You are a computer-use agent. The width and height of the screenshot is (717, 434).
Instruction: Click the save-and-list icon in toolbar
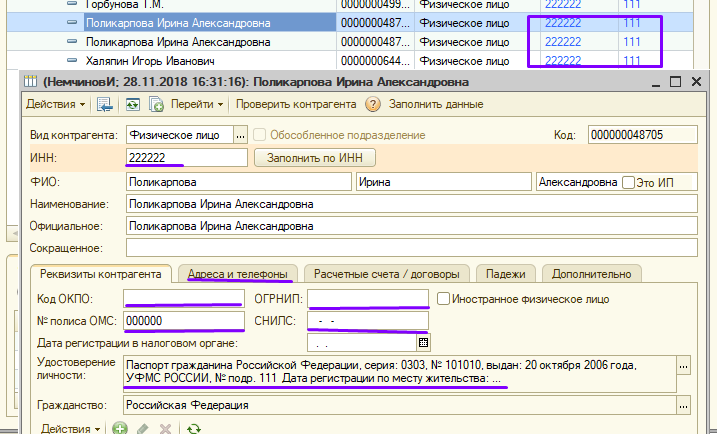[x=104, y=104]
